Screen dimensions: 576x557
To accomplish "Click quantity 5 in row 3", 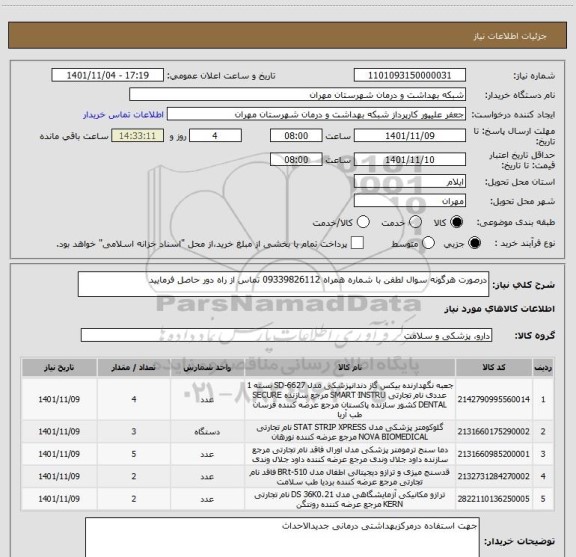I will 134,454.
